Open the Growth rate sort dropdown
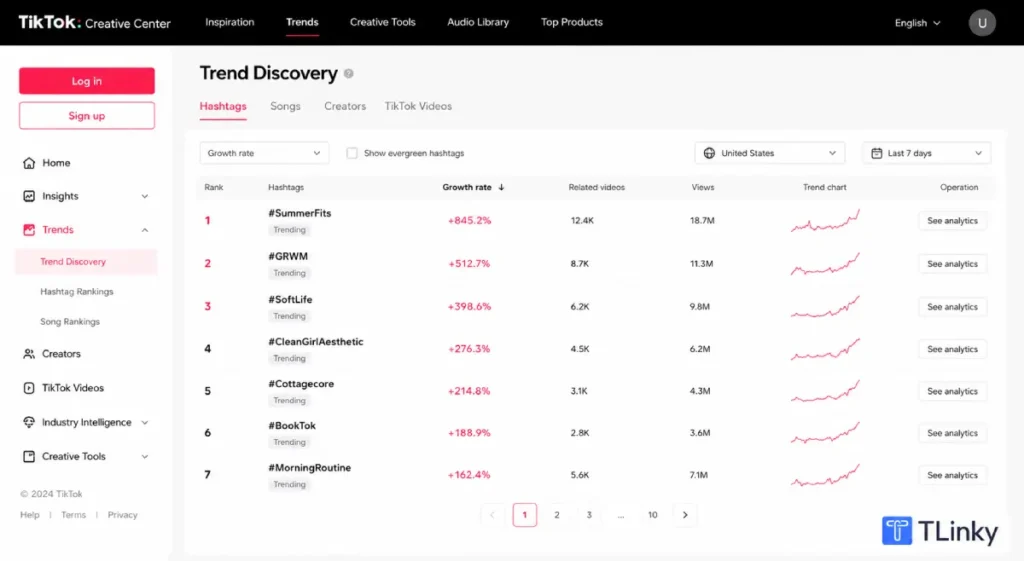1024x561 pixels. [264, 153]
